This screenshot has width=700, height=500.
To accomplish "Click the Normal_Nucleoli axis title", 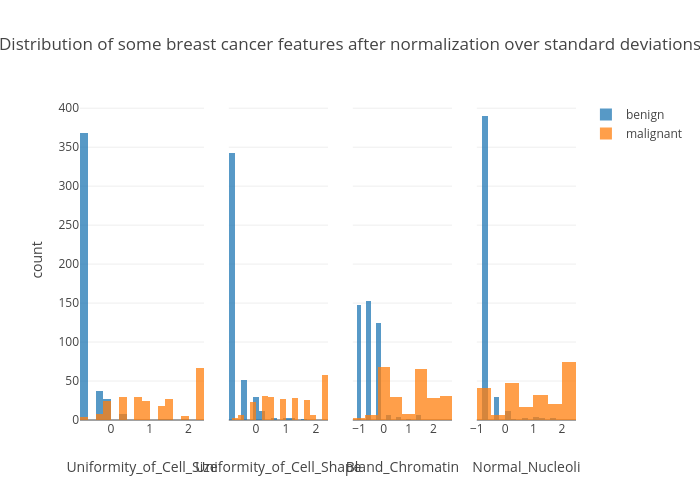I will pos(526,467).
